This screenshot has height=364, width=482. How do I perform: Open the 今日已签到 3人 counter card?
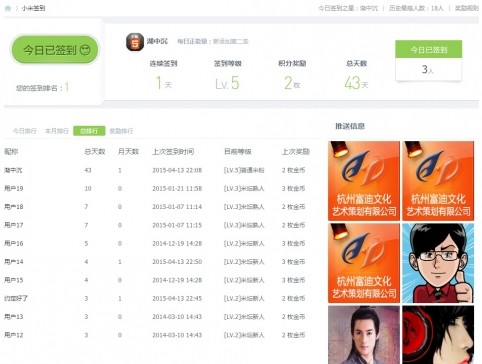429,60
